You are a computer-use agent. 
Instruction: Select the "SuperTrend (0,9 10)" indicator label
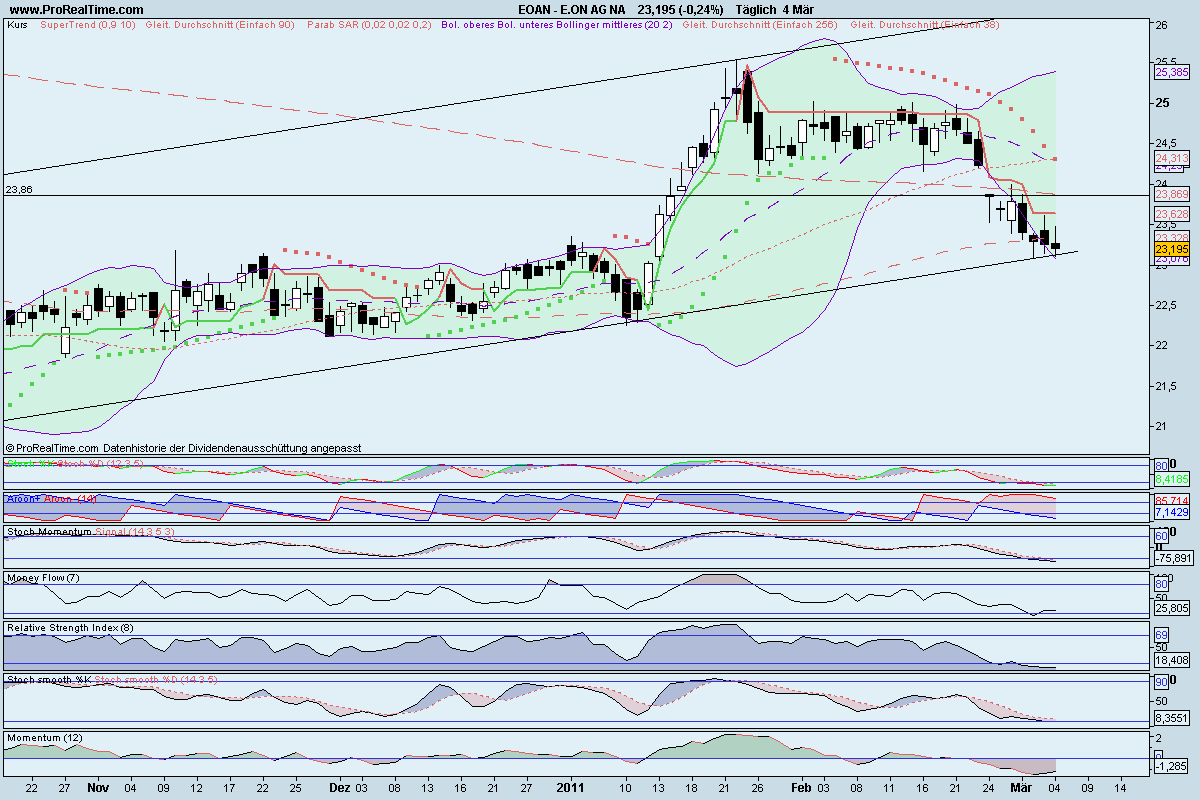click(87, 23)
